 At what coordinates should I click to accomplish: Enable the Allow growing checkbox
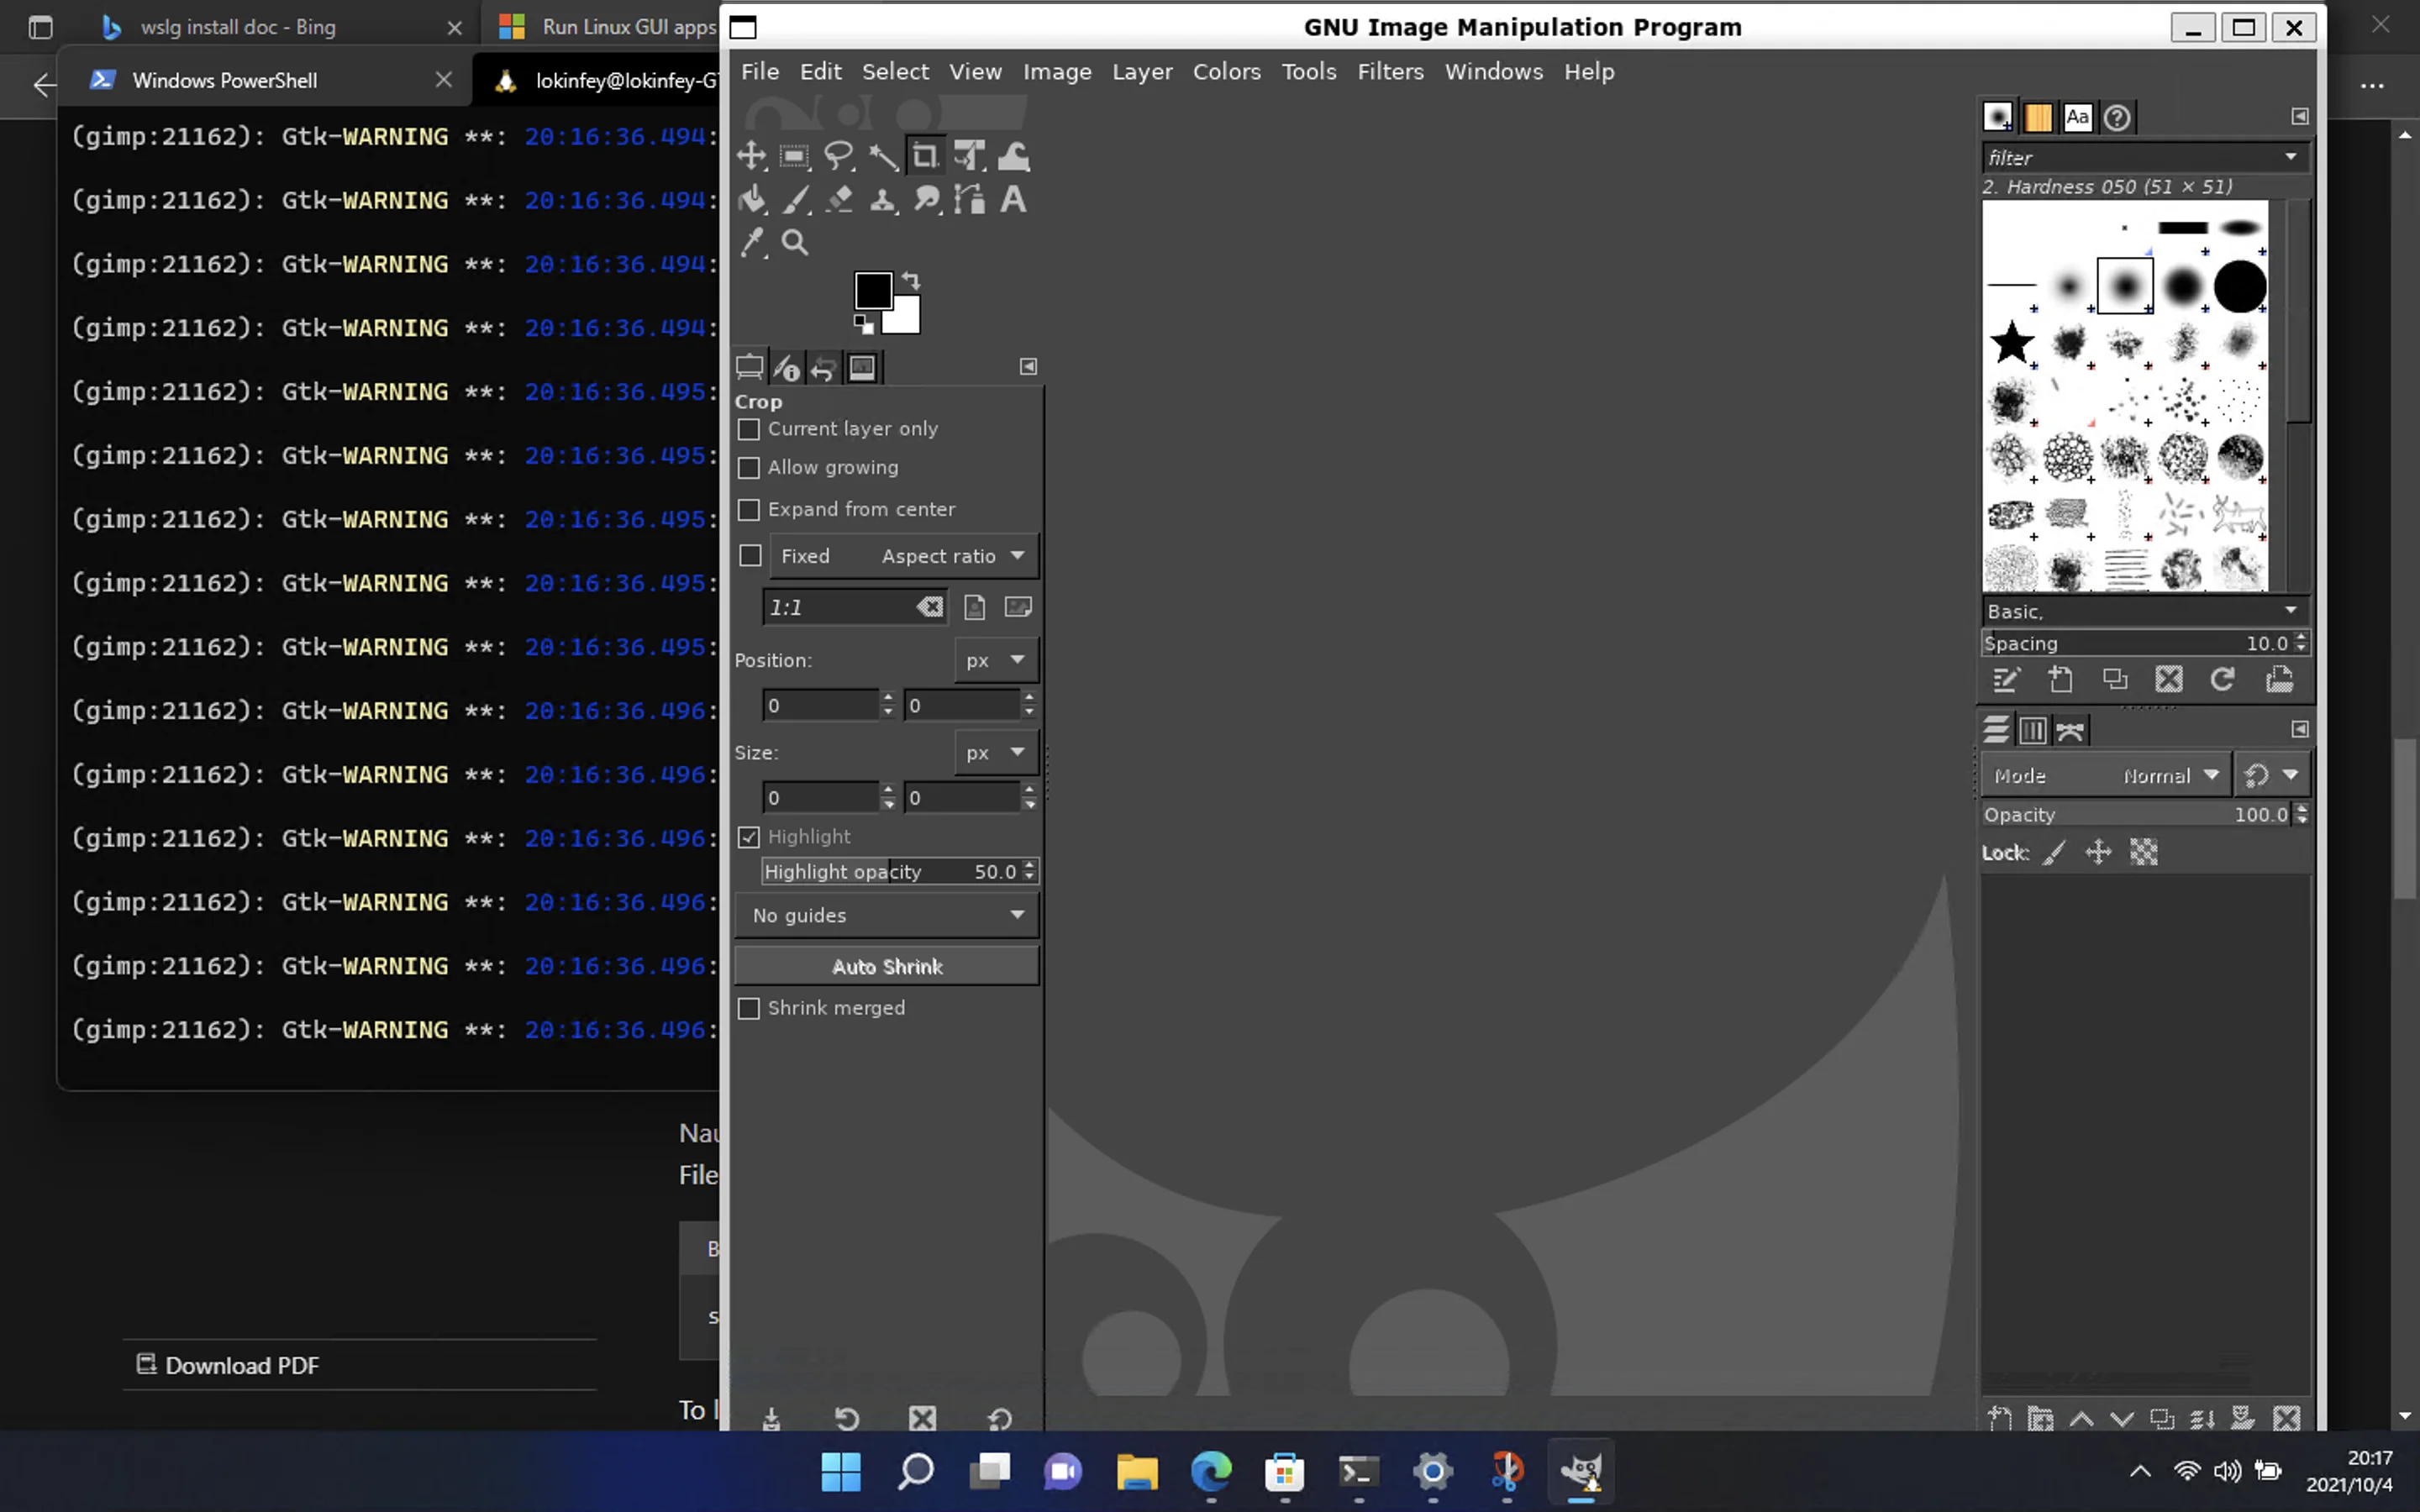coord(749,468)
